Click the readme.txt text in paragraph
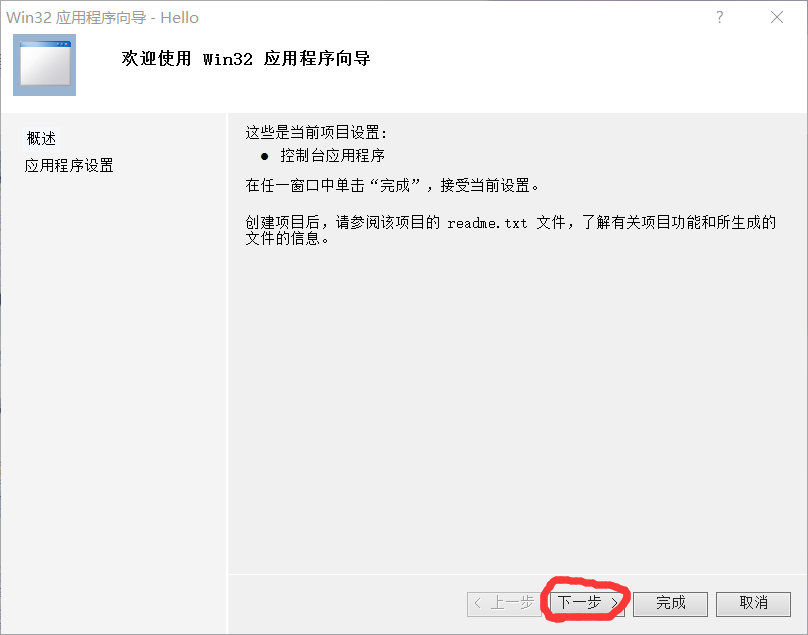Screen dimensions: 808x635 [x=487, y=223]
